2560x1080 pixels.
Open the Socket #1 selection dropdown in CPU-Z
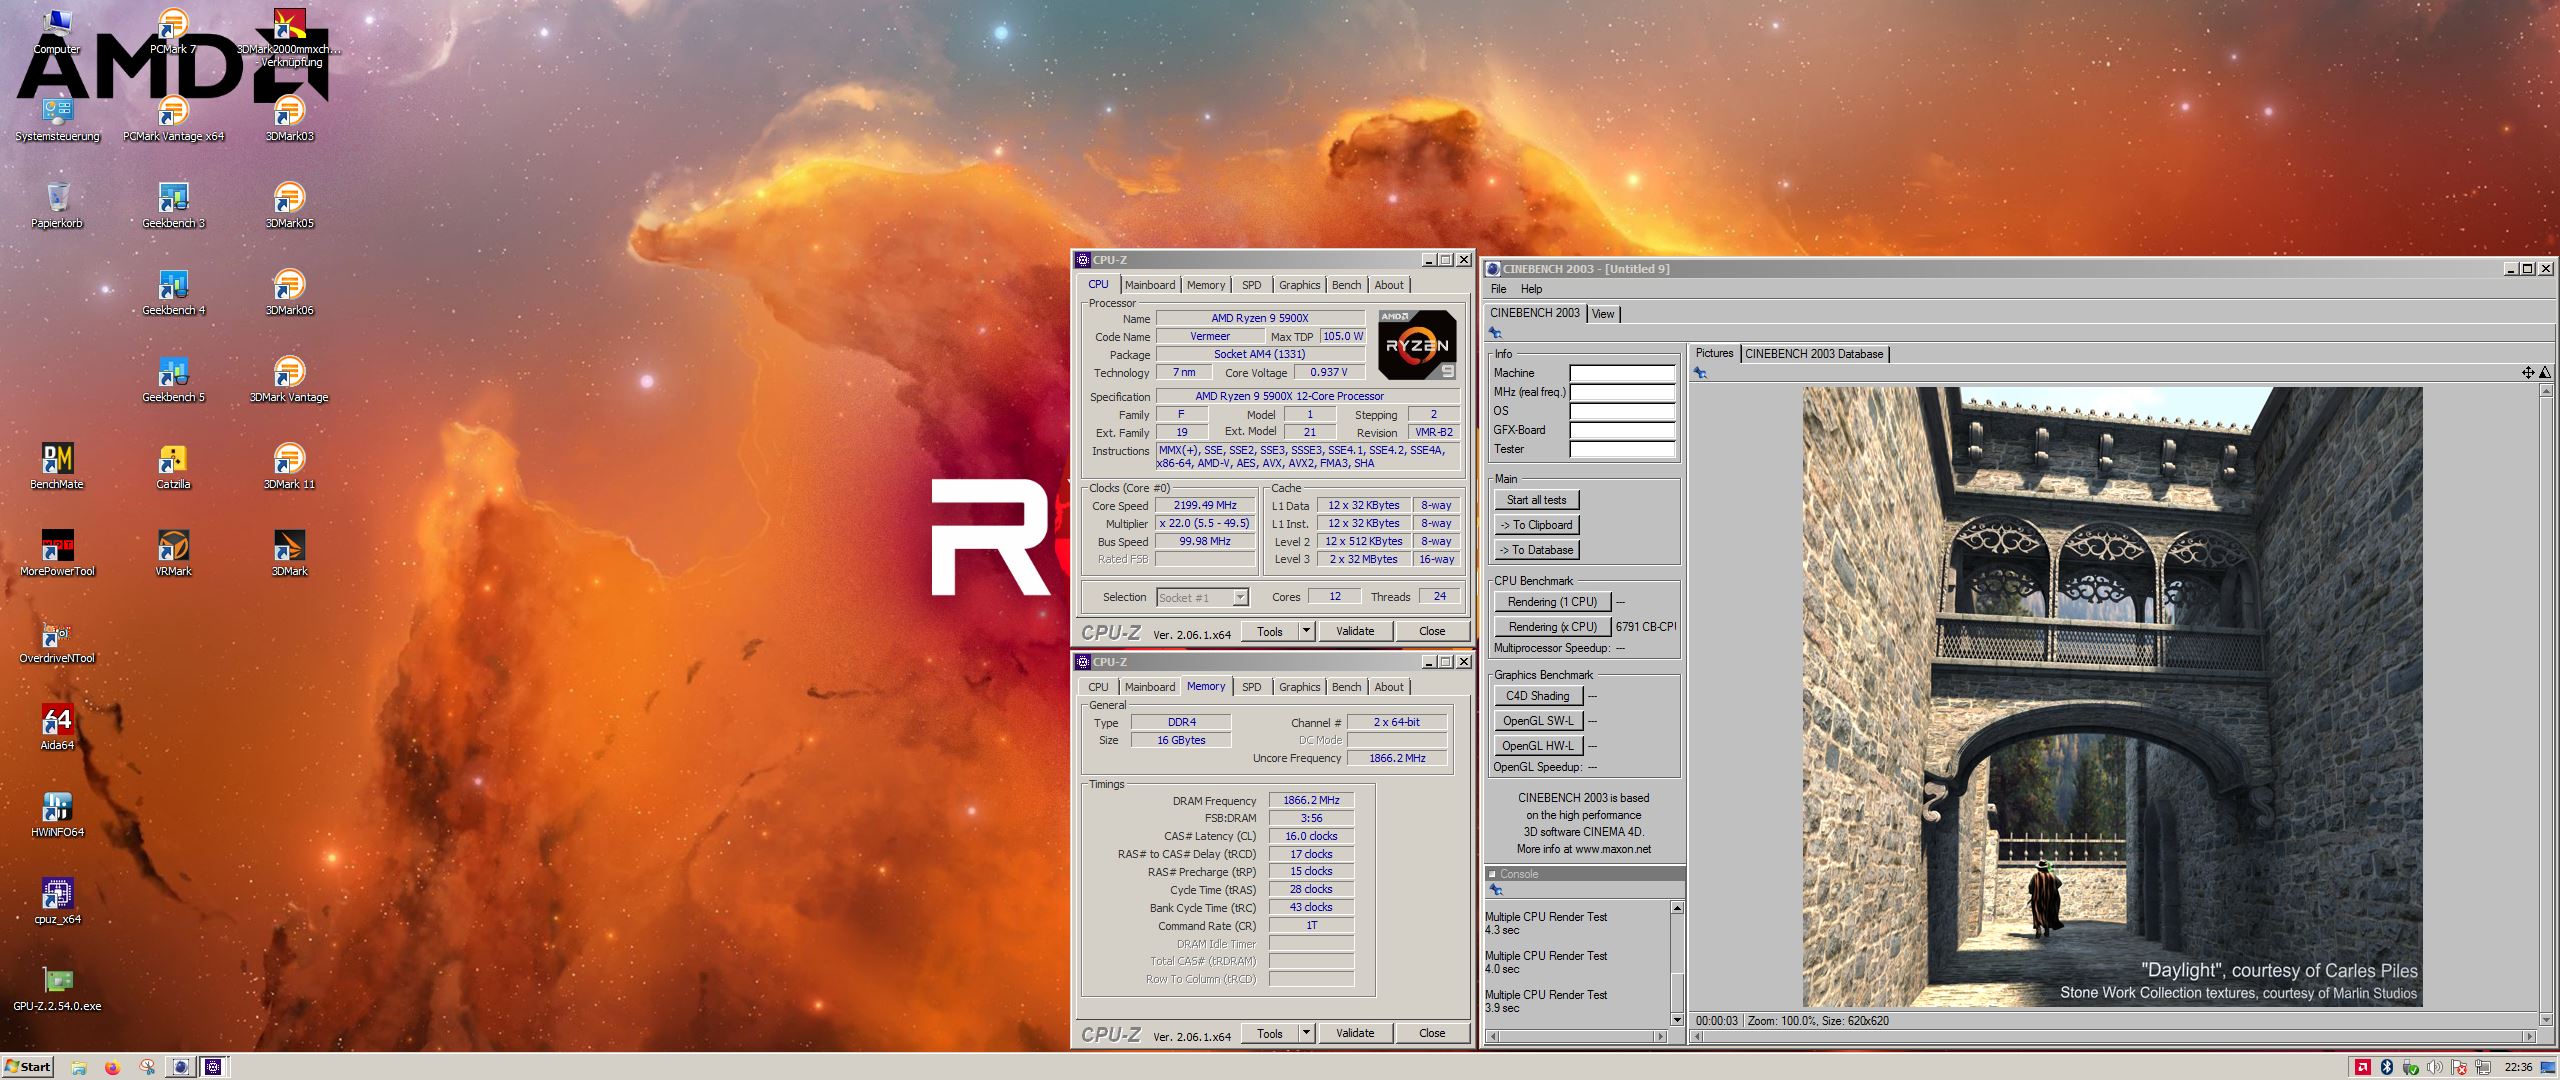(1202, 597)
